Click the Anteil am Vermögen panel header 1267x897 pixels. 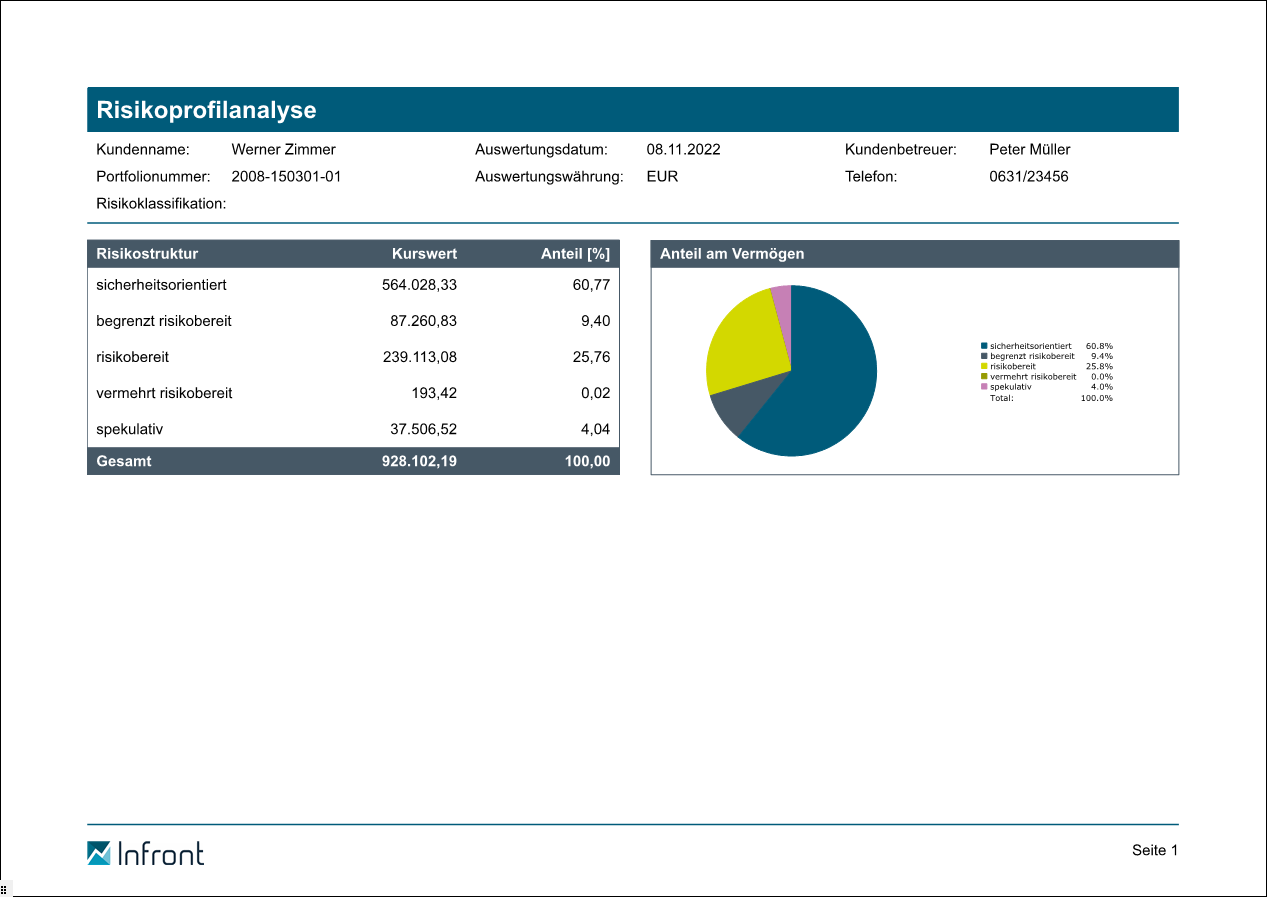pyautogui.click(x=732, y=254)
